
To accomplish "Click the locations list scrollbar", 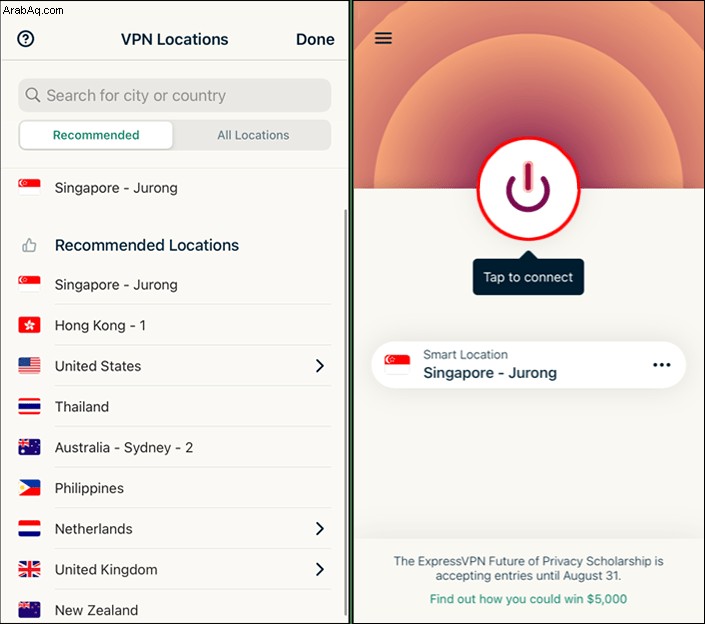I will [x=345, y=412].
